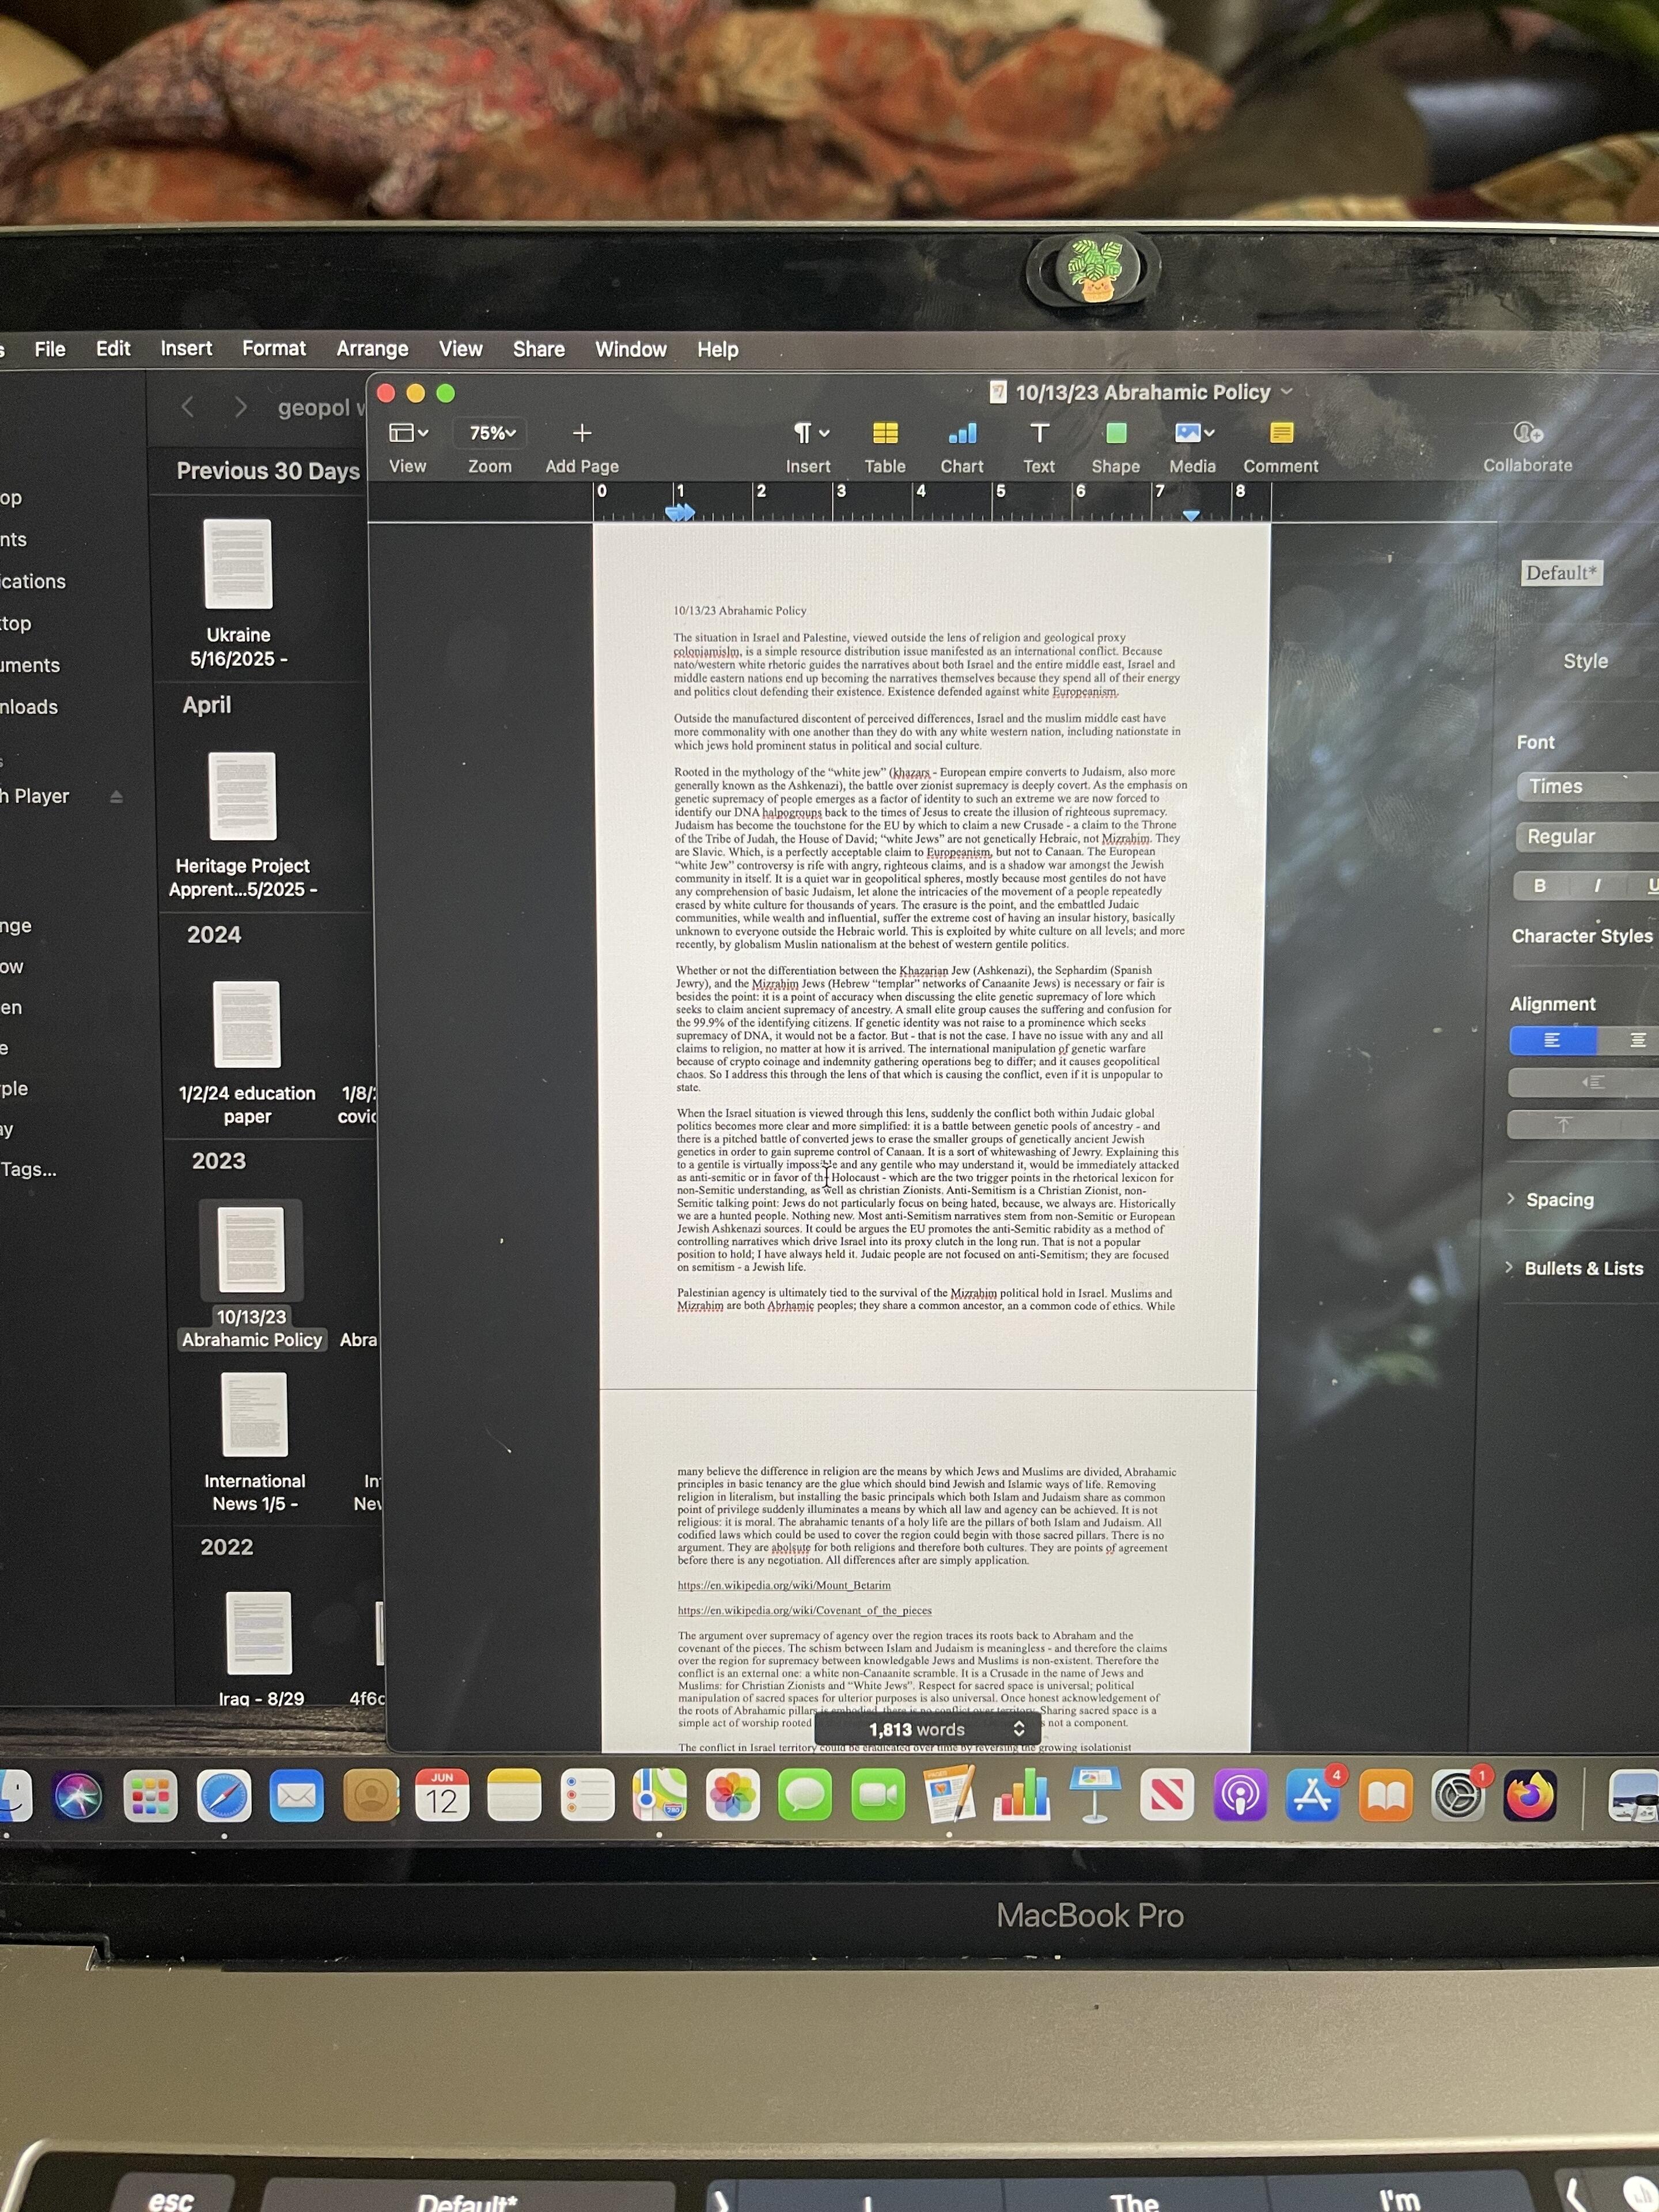Select the Ukraine 5/16/2025 document thumbnail
This screenshot has width=1659, height=2212.
(238, 564)
